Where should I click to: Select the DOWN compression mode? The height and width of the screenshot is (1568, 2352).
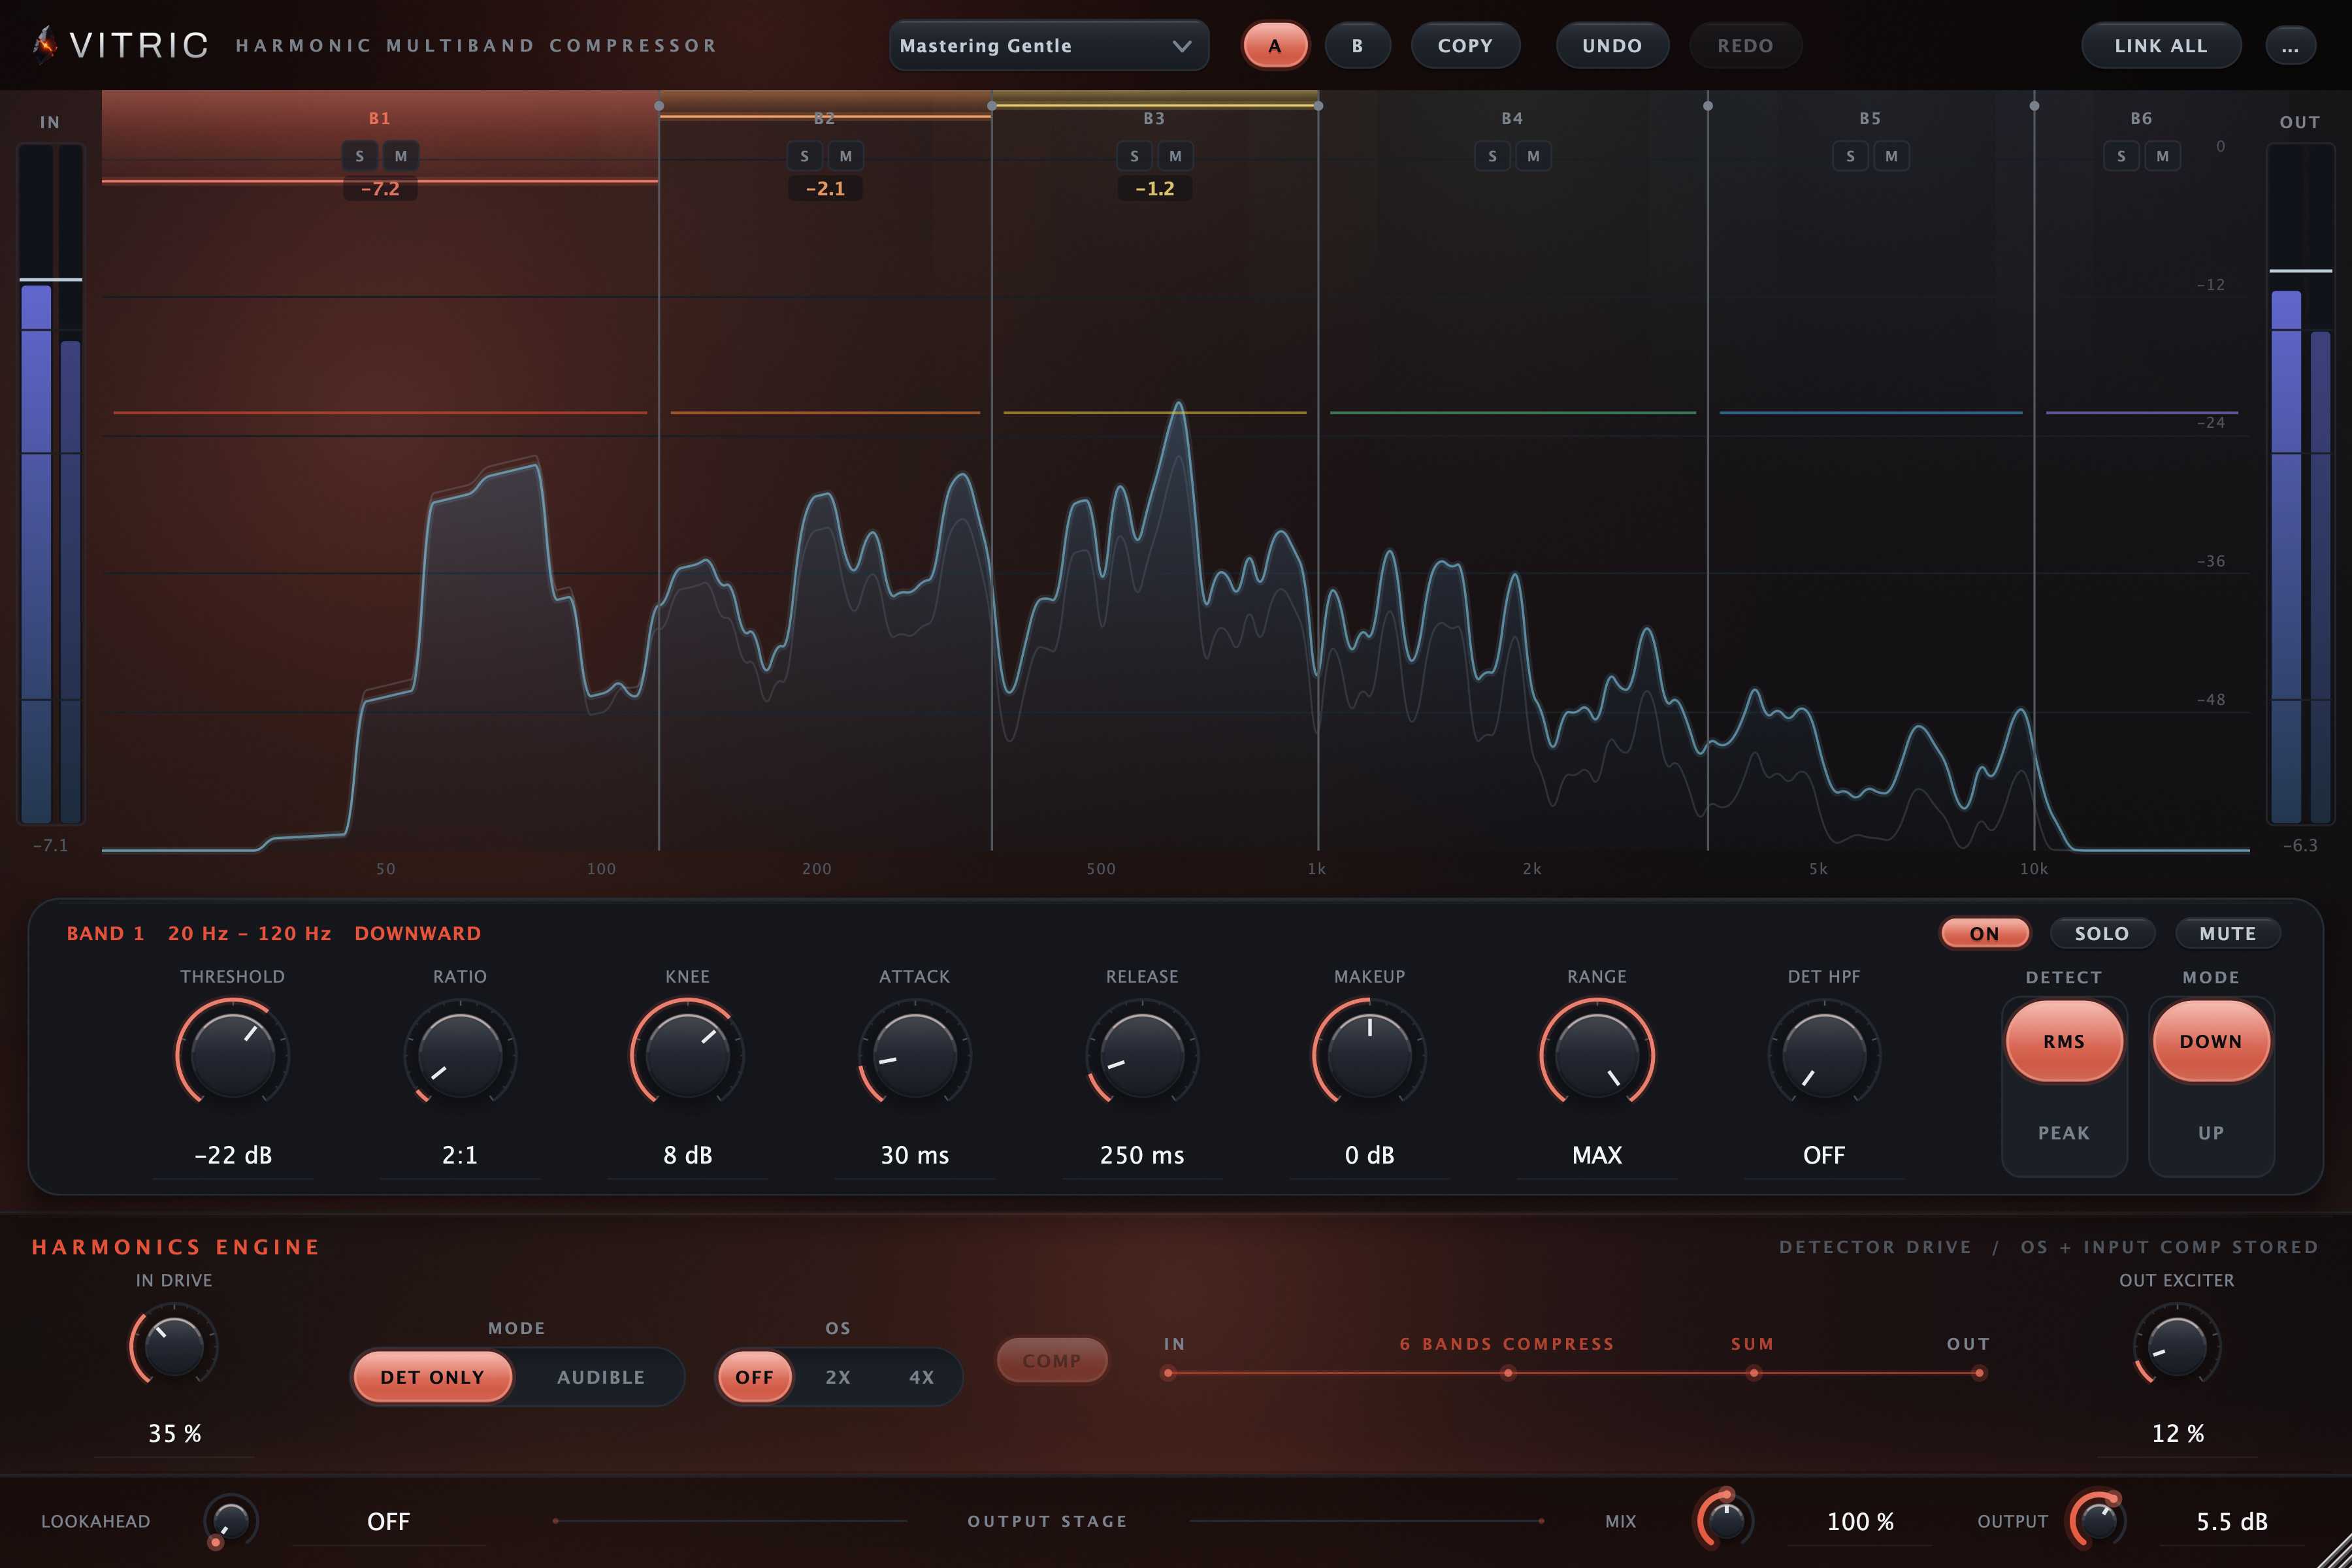tap(2210, 1041)
